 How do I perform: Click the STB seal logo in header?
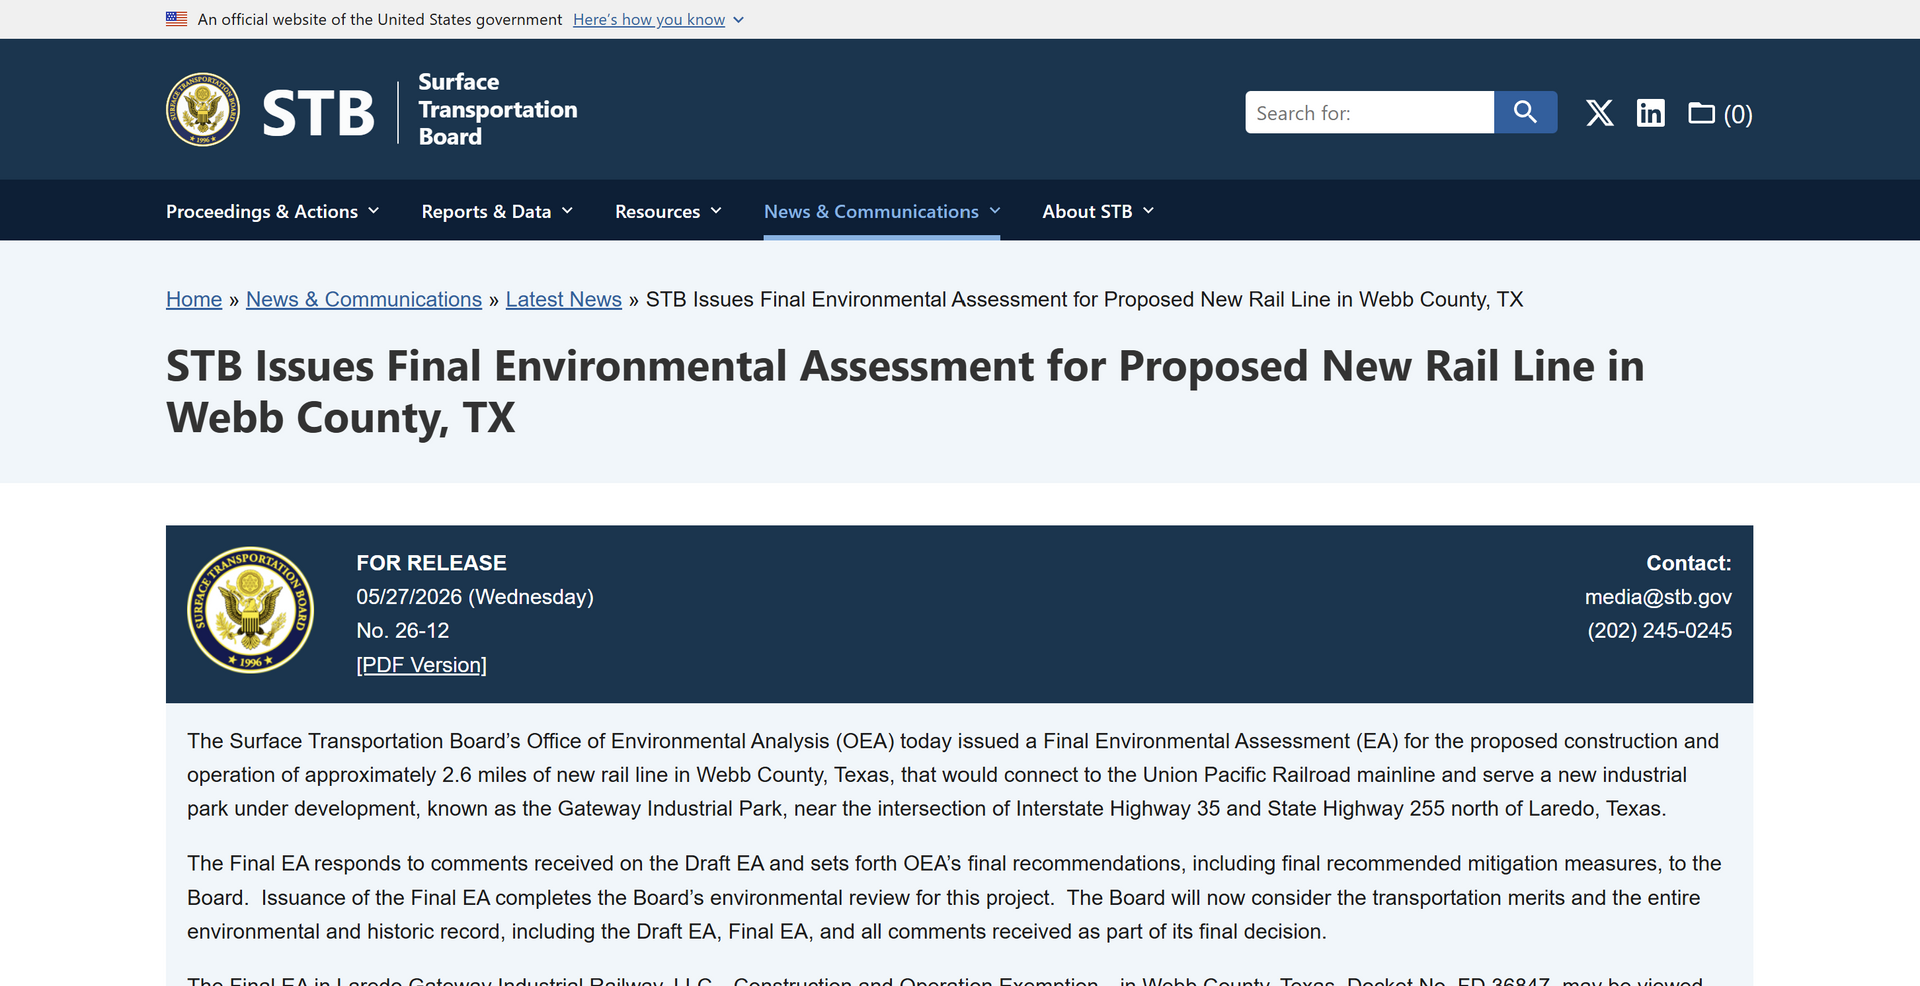click(x=203, y=109)
